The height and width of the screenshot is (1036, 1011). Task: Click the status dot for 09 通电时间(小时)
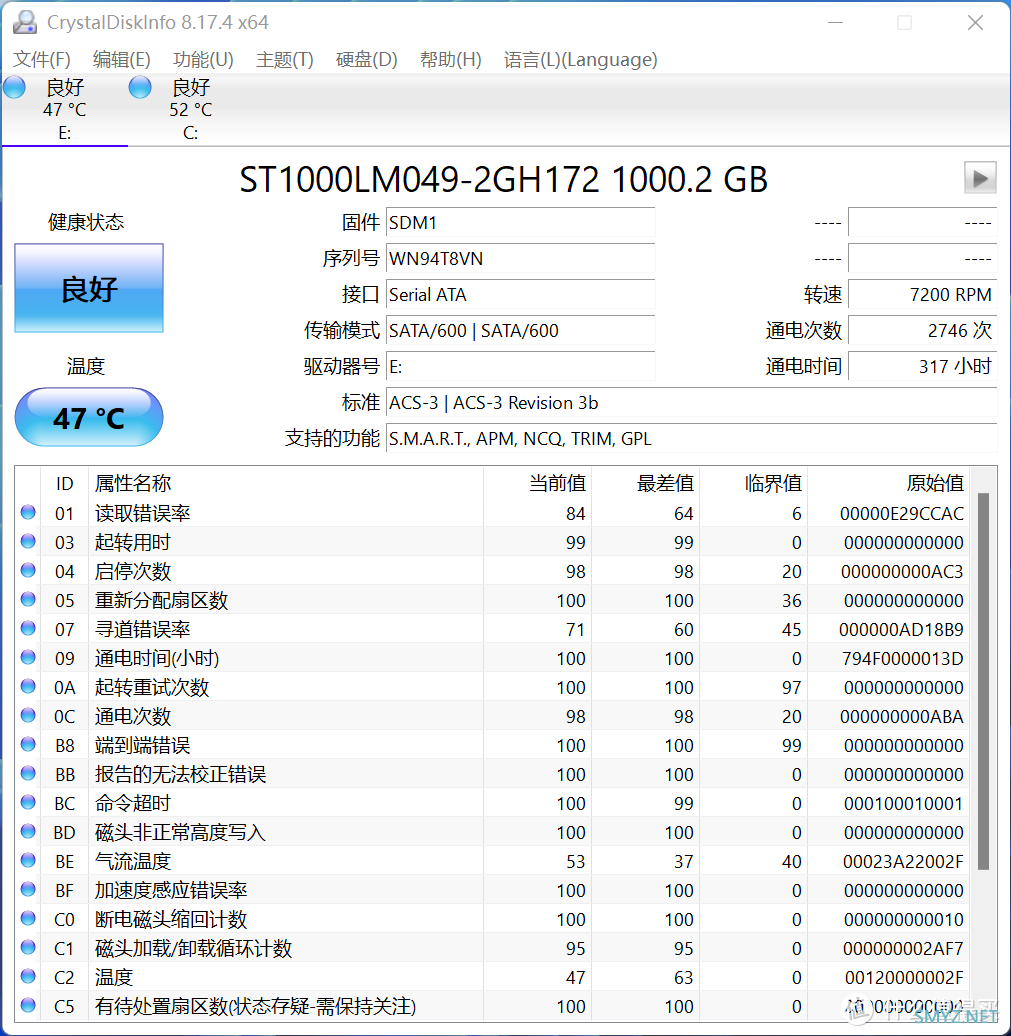(x=28, y=657)
